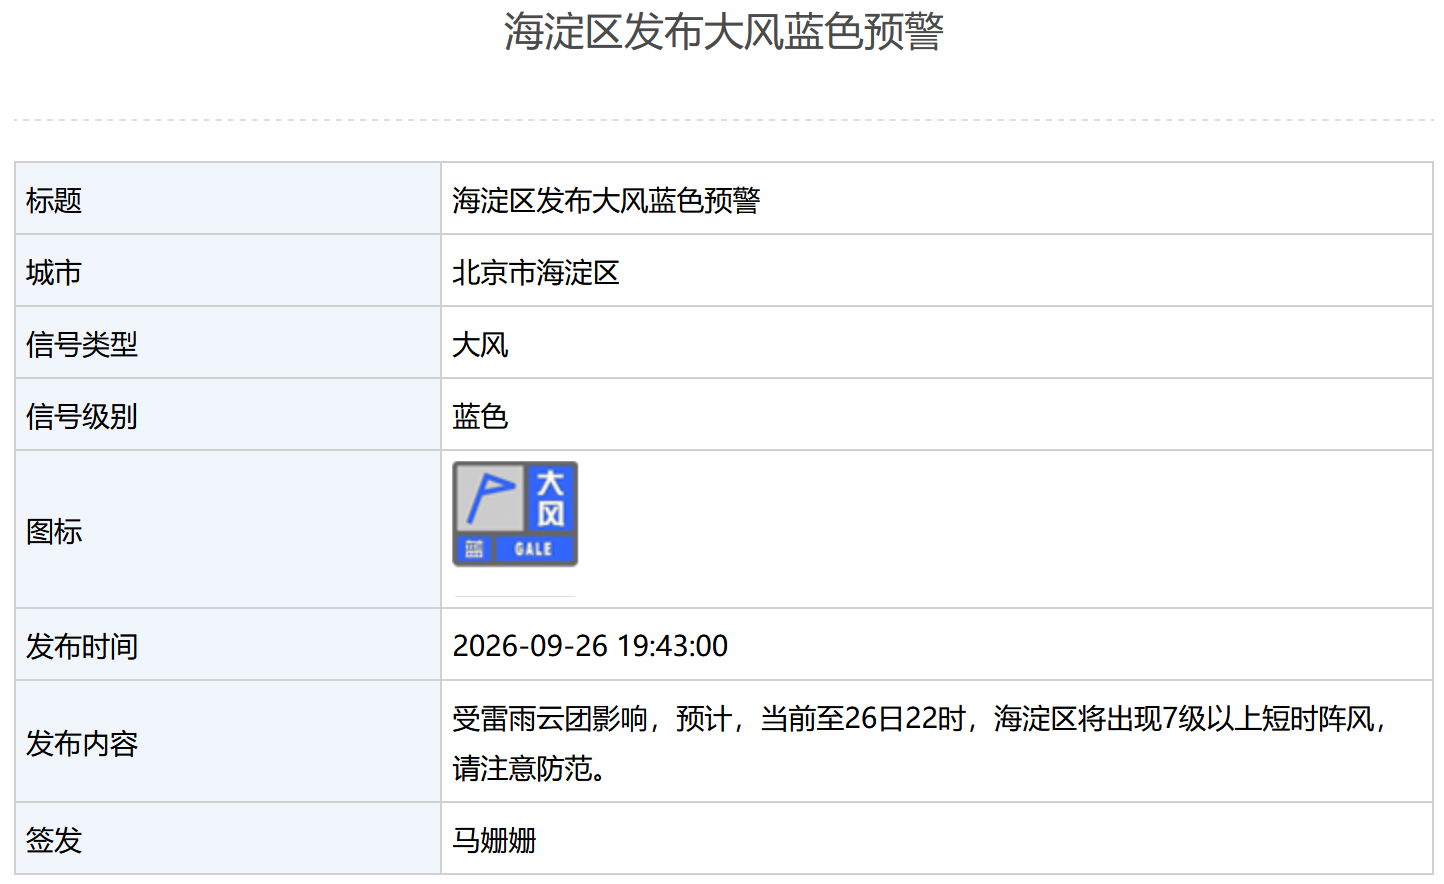This screenshot has height=884, width=1444.
Task: Click the wind flag graphic in icon
Action: 490,497
